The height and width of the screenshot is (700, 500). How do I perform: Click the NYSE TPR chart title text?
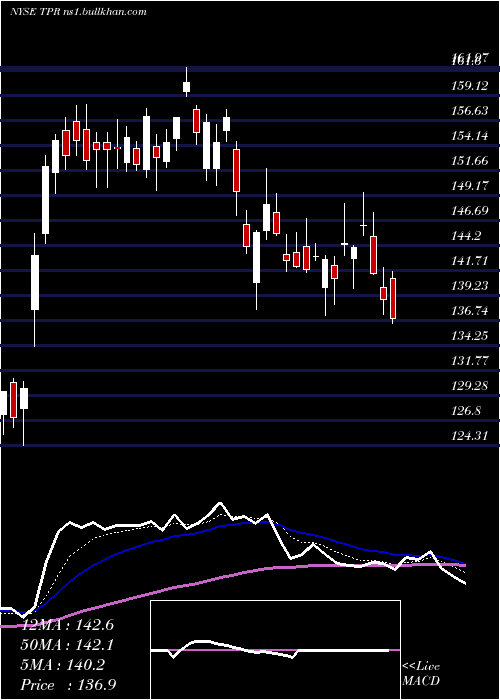coord(78,12)
